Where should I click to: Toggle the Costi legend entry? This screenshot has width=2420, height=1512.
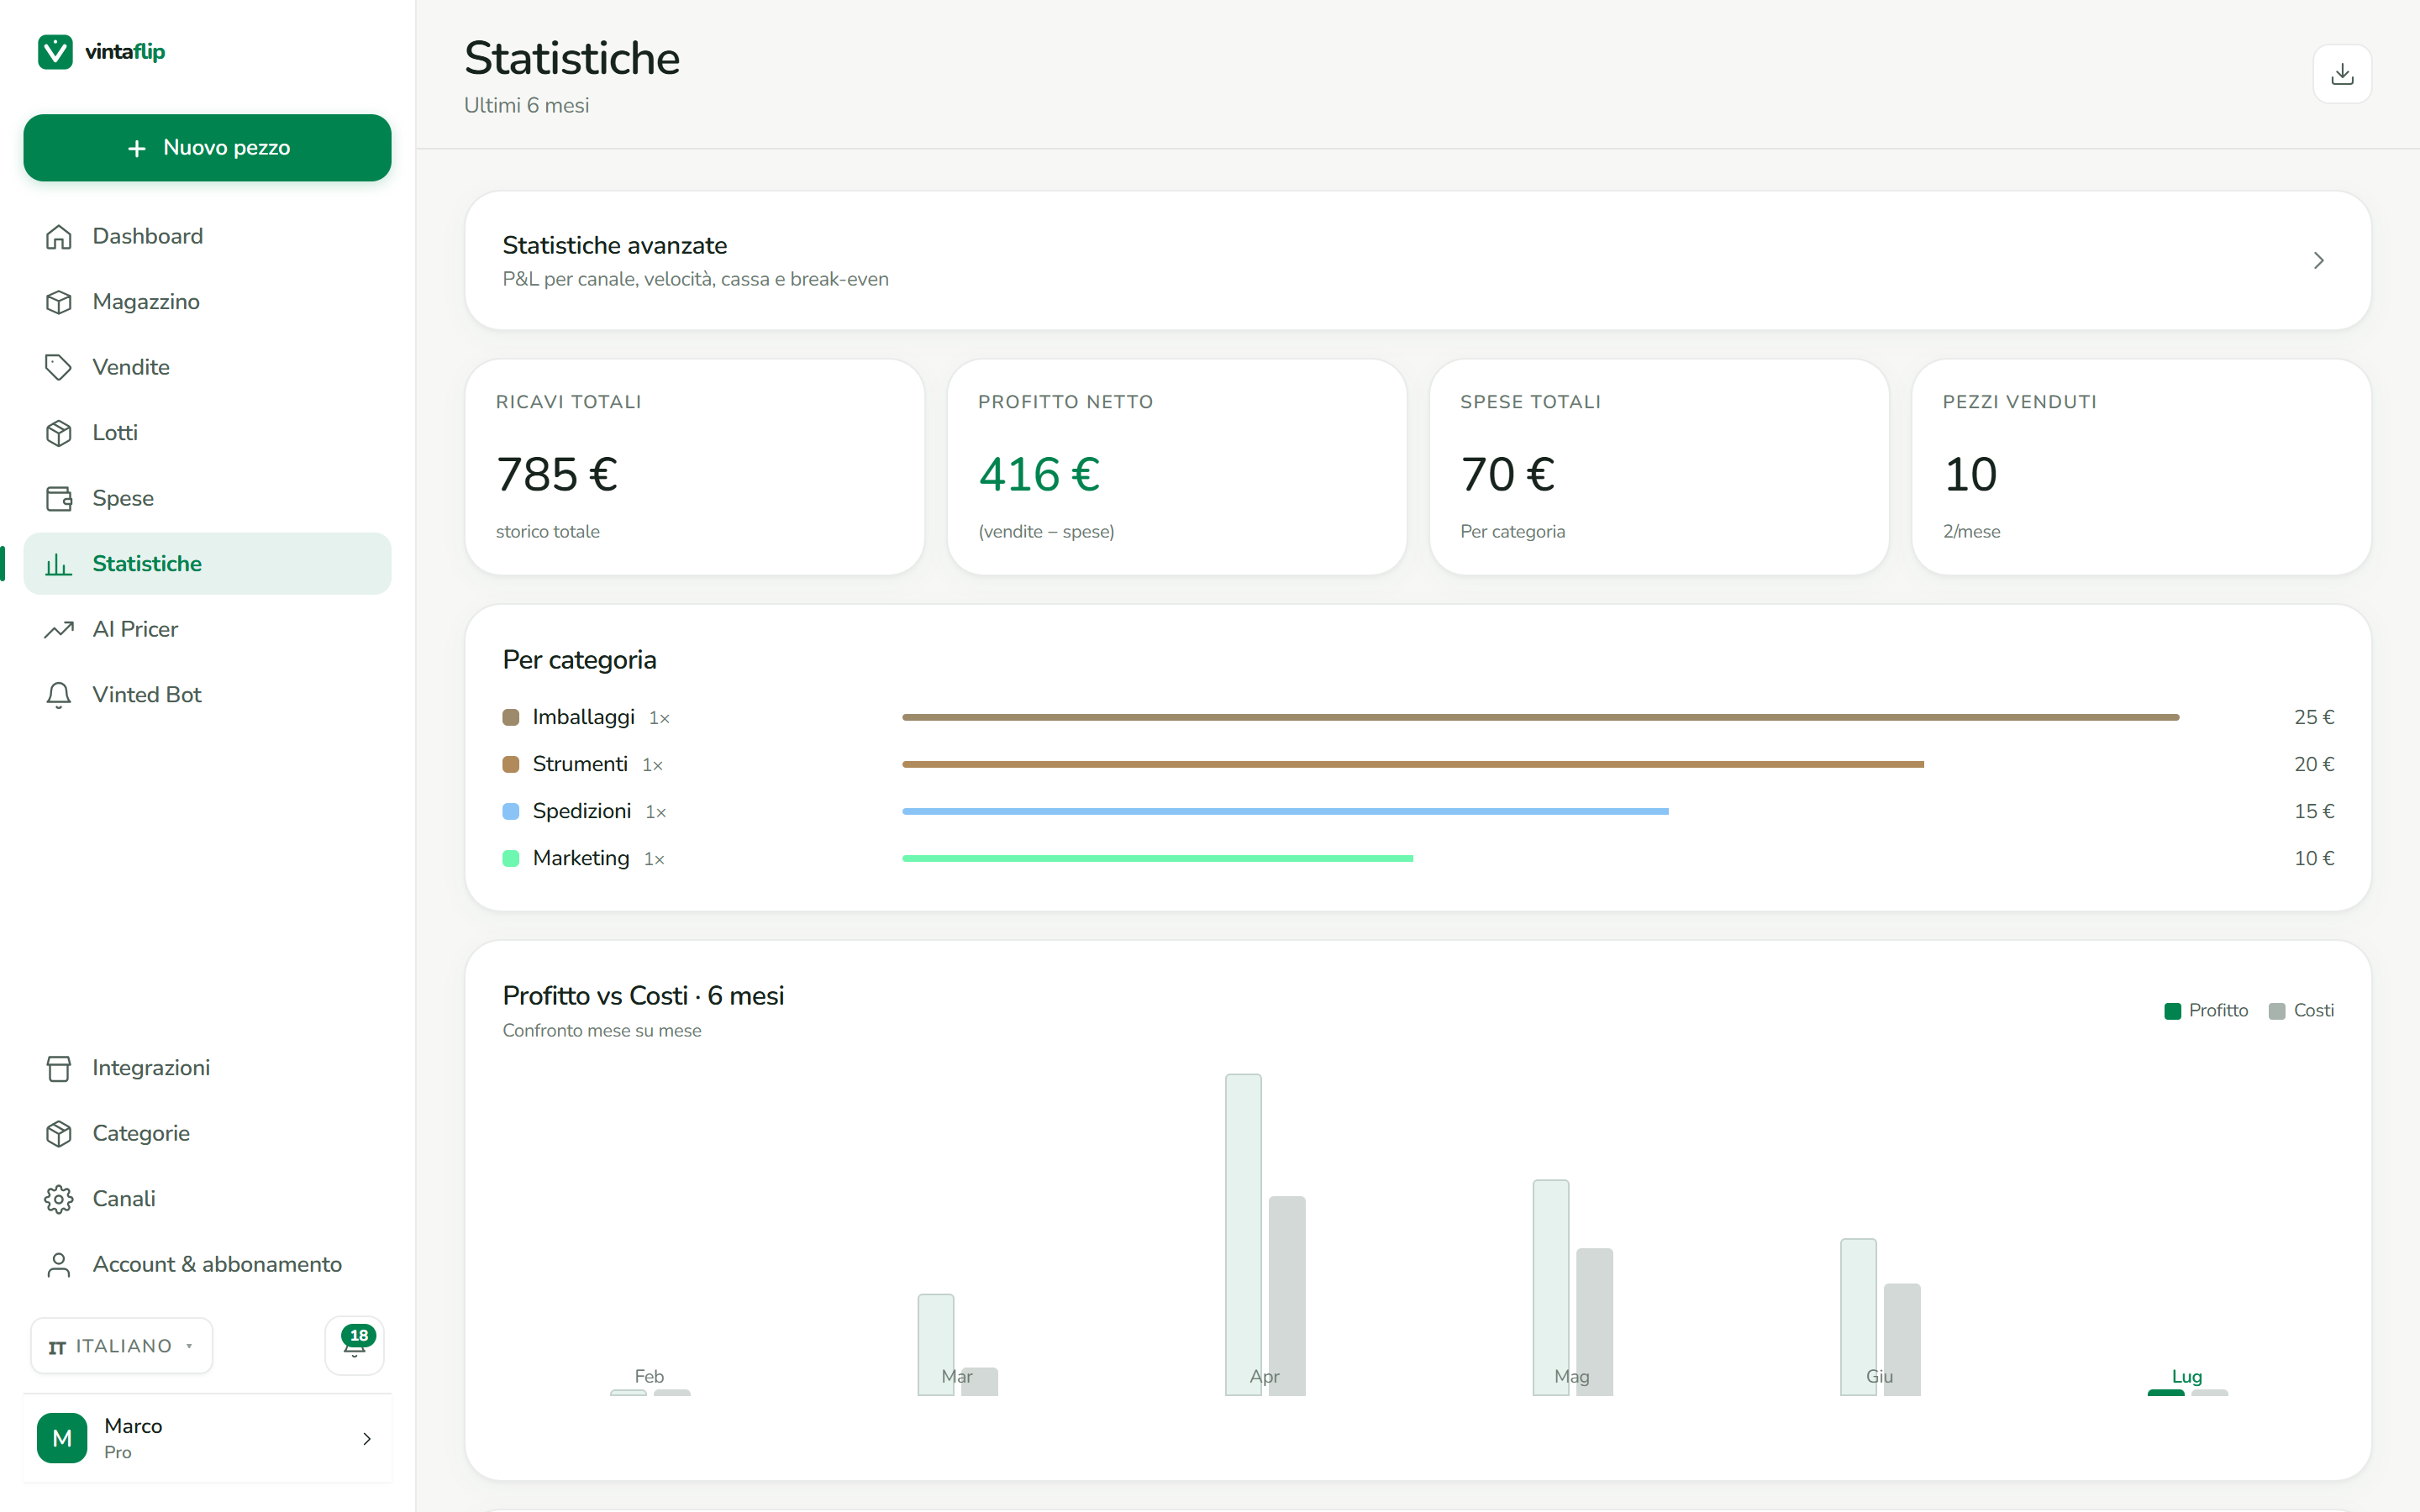[2301, 1010]
